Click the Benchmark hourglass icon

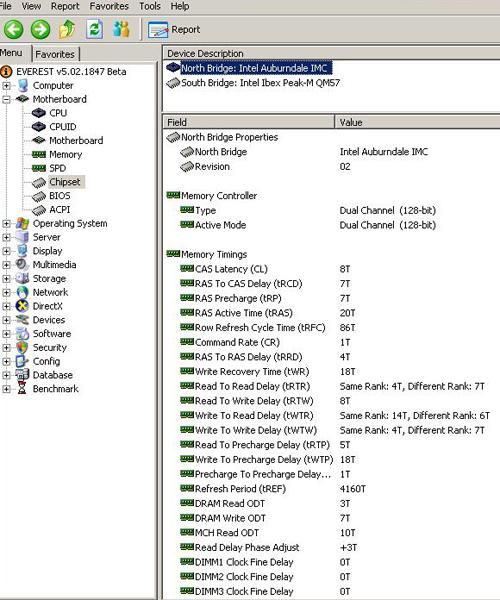(x=22, y=388)
